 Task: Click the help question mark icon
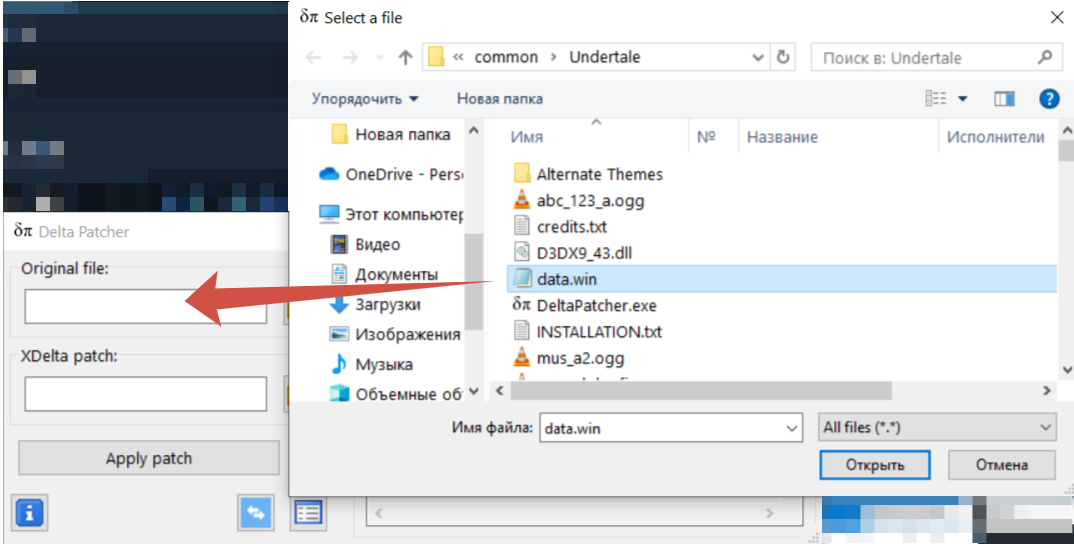coord(1049,99)
